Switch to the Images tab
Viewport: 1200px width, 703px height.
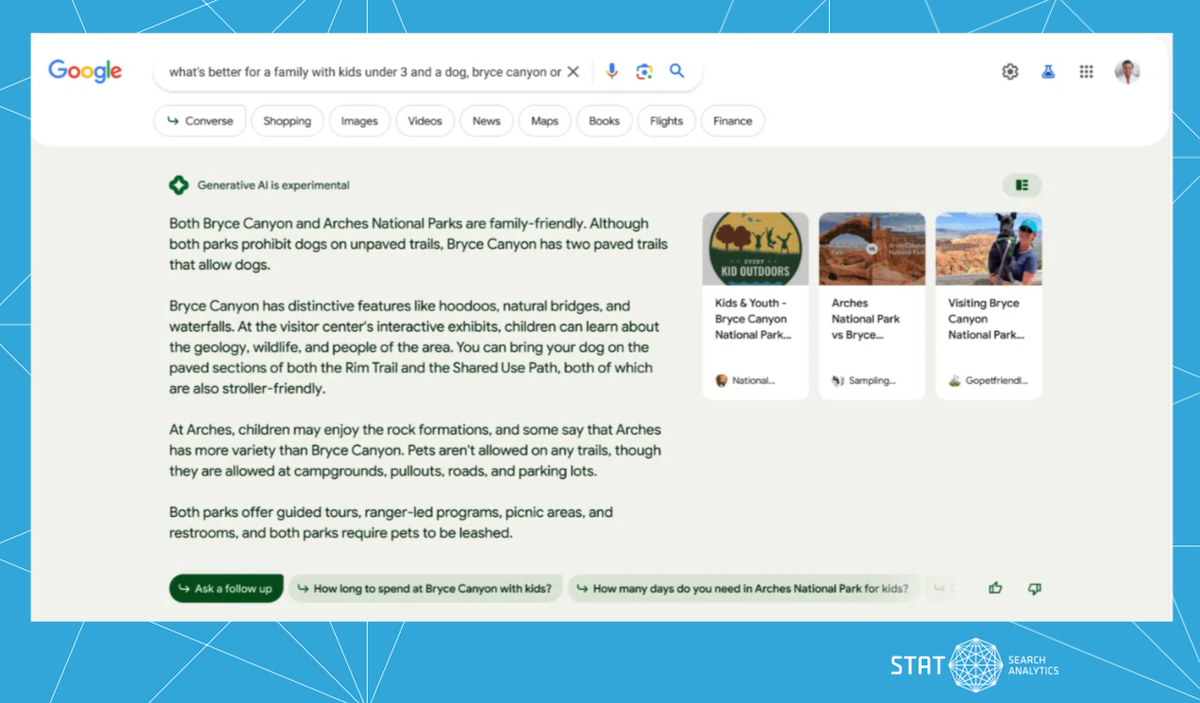click(x=359, y=120)
